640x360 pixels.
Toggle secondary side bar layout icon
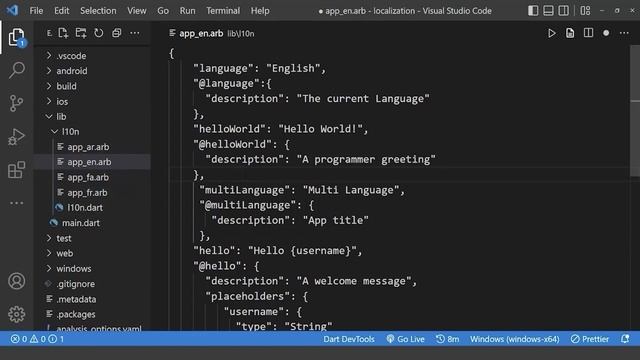[x=564, y=11]
